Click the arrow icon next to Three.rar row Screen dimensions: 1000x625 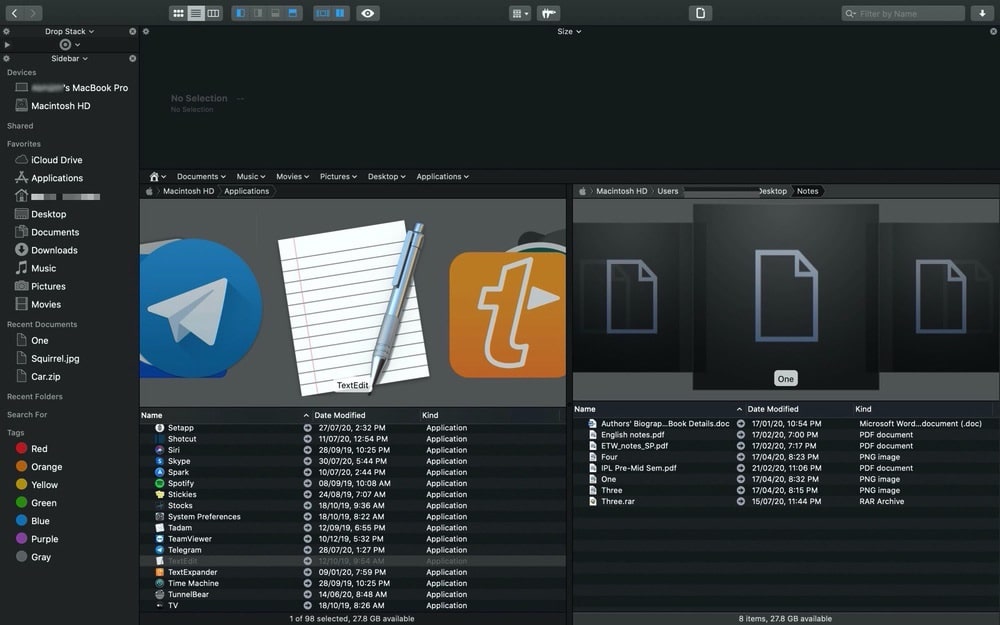coord(740,501)
